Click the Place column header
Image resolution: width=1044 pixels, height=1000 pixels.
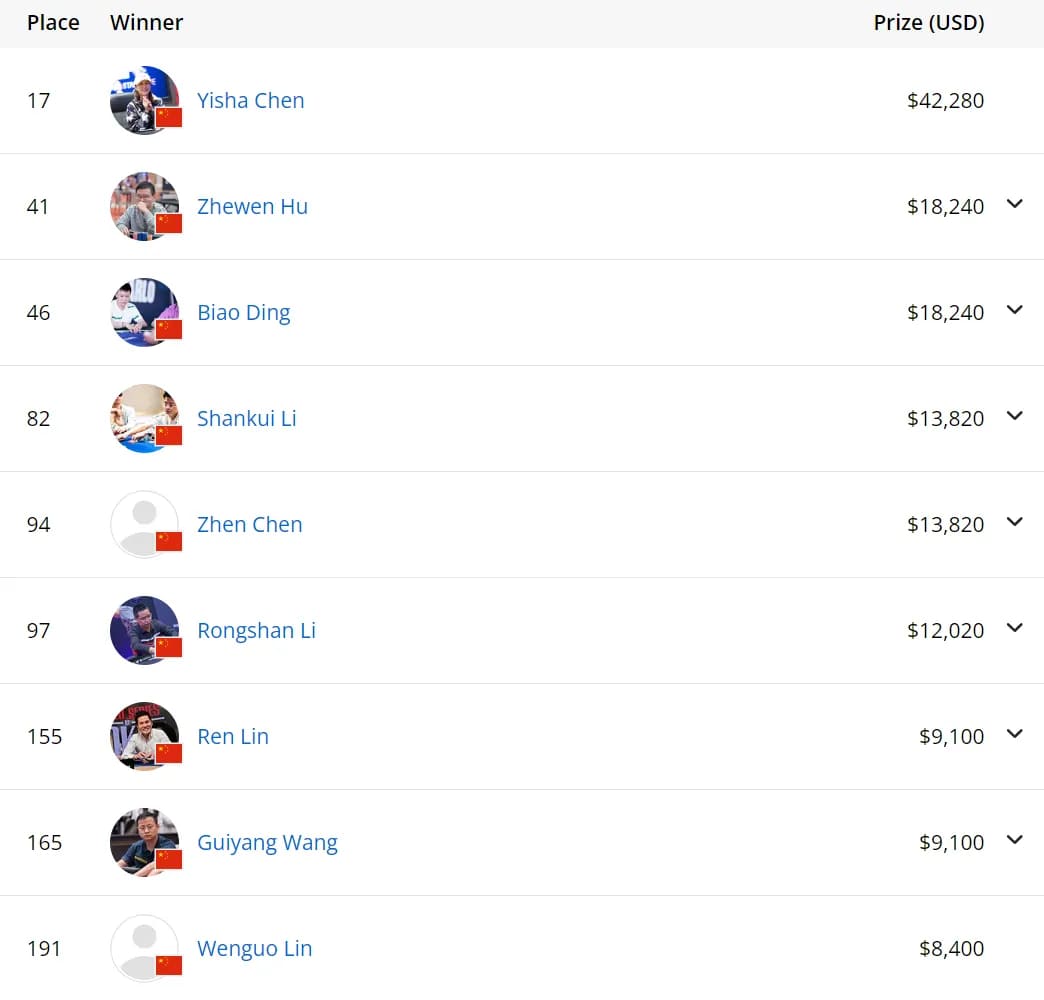(x=53, y=22)
